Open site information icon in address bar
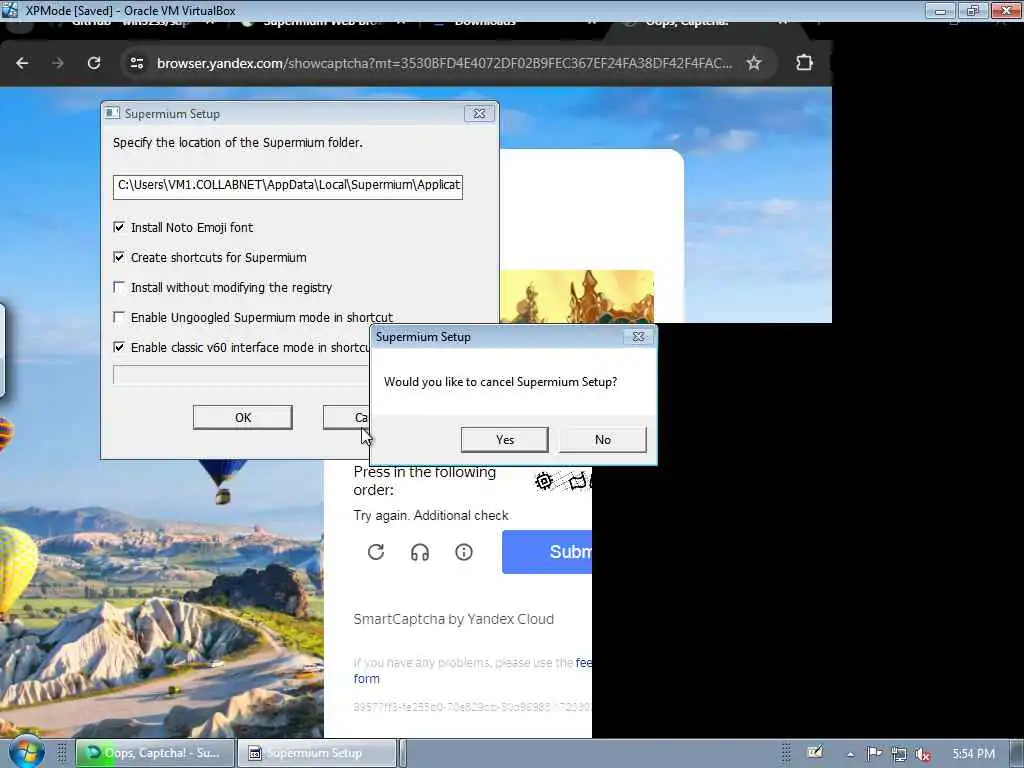This screenshot has height=768, width=1024. 136,63
